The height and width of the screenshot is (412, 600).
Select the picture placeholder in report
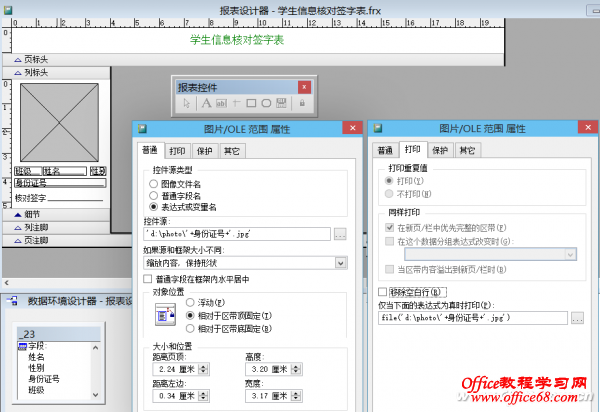(x=59, y=122)
